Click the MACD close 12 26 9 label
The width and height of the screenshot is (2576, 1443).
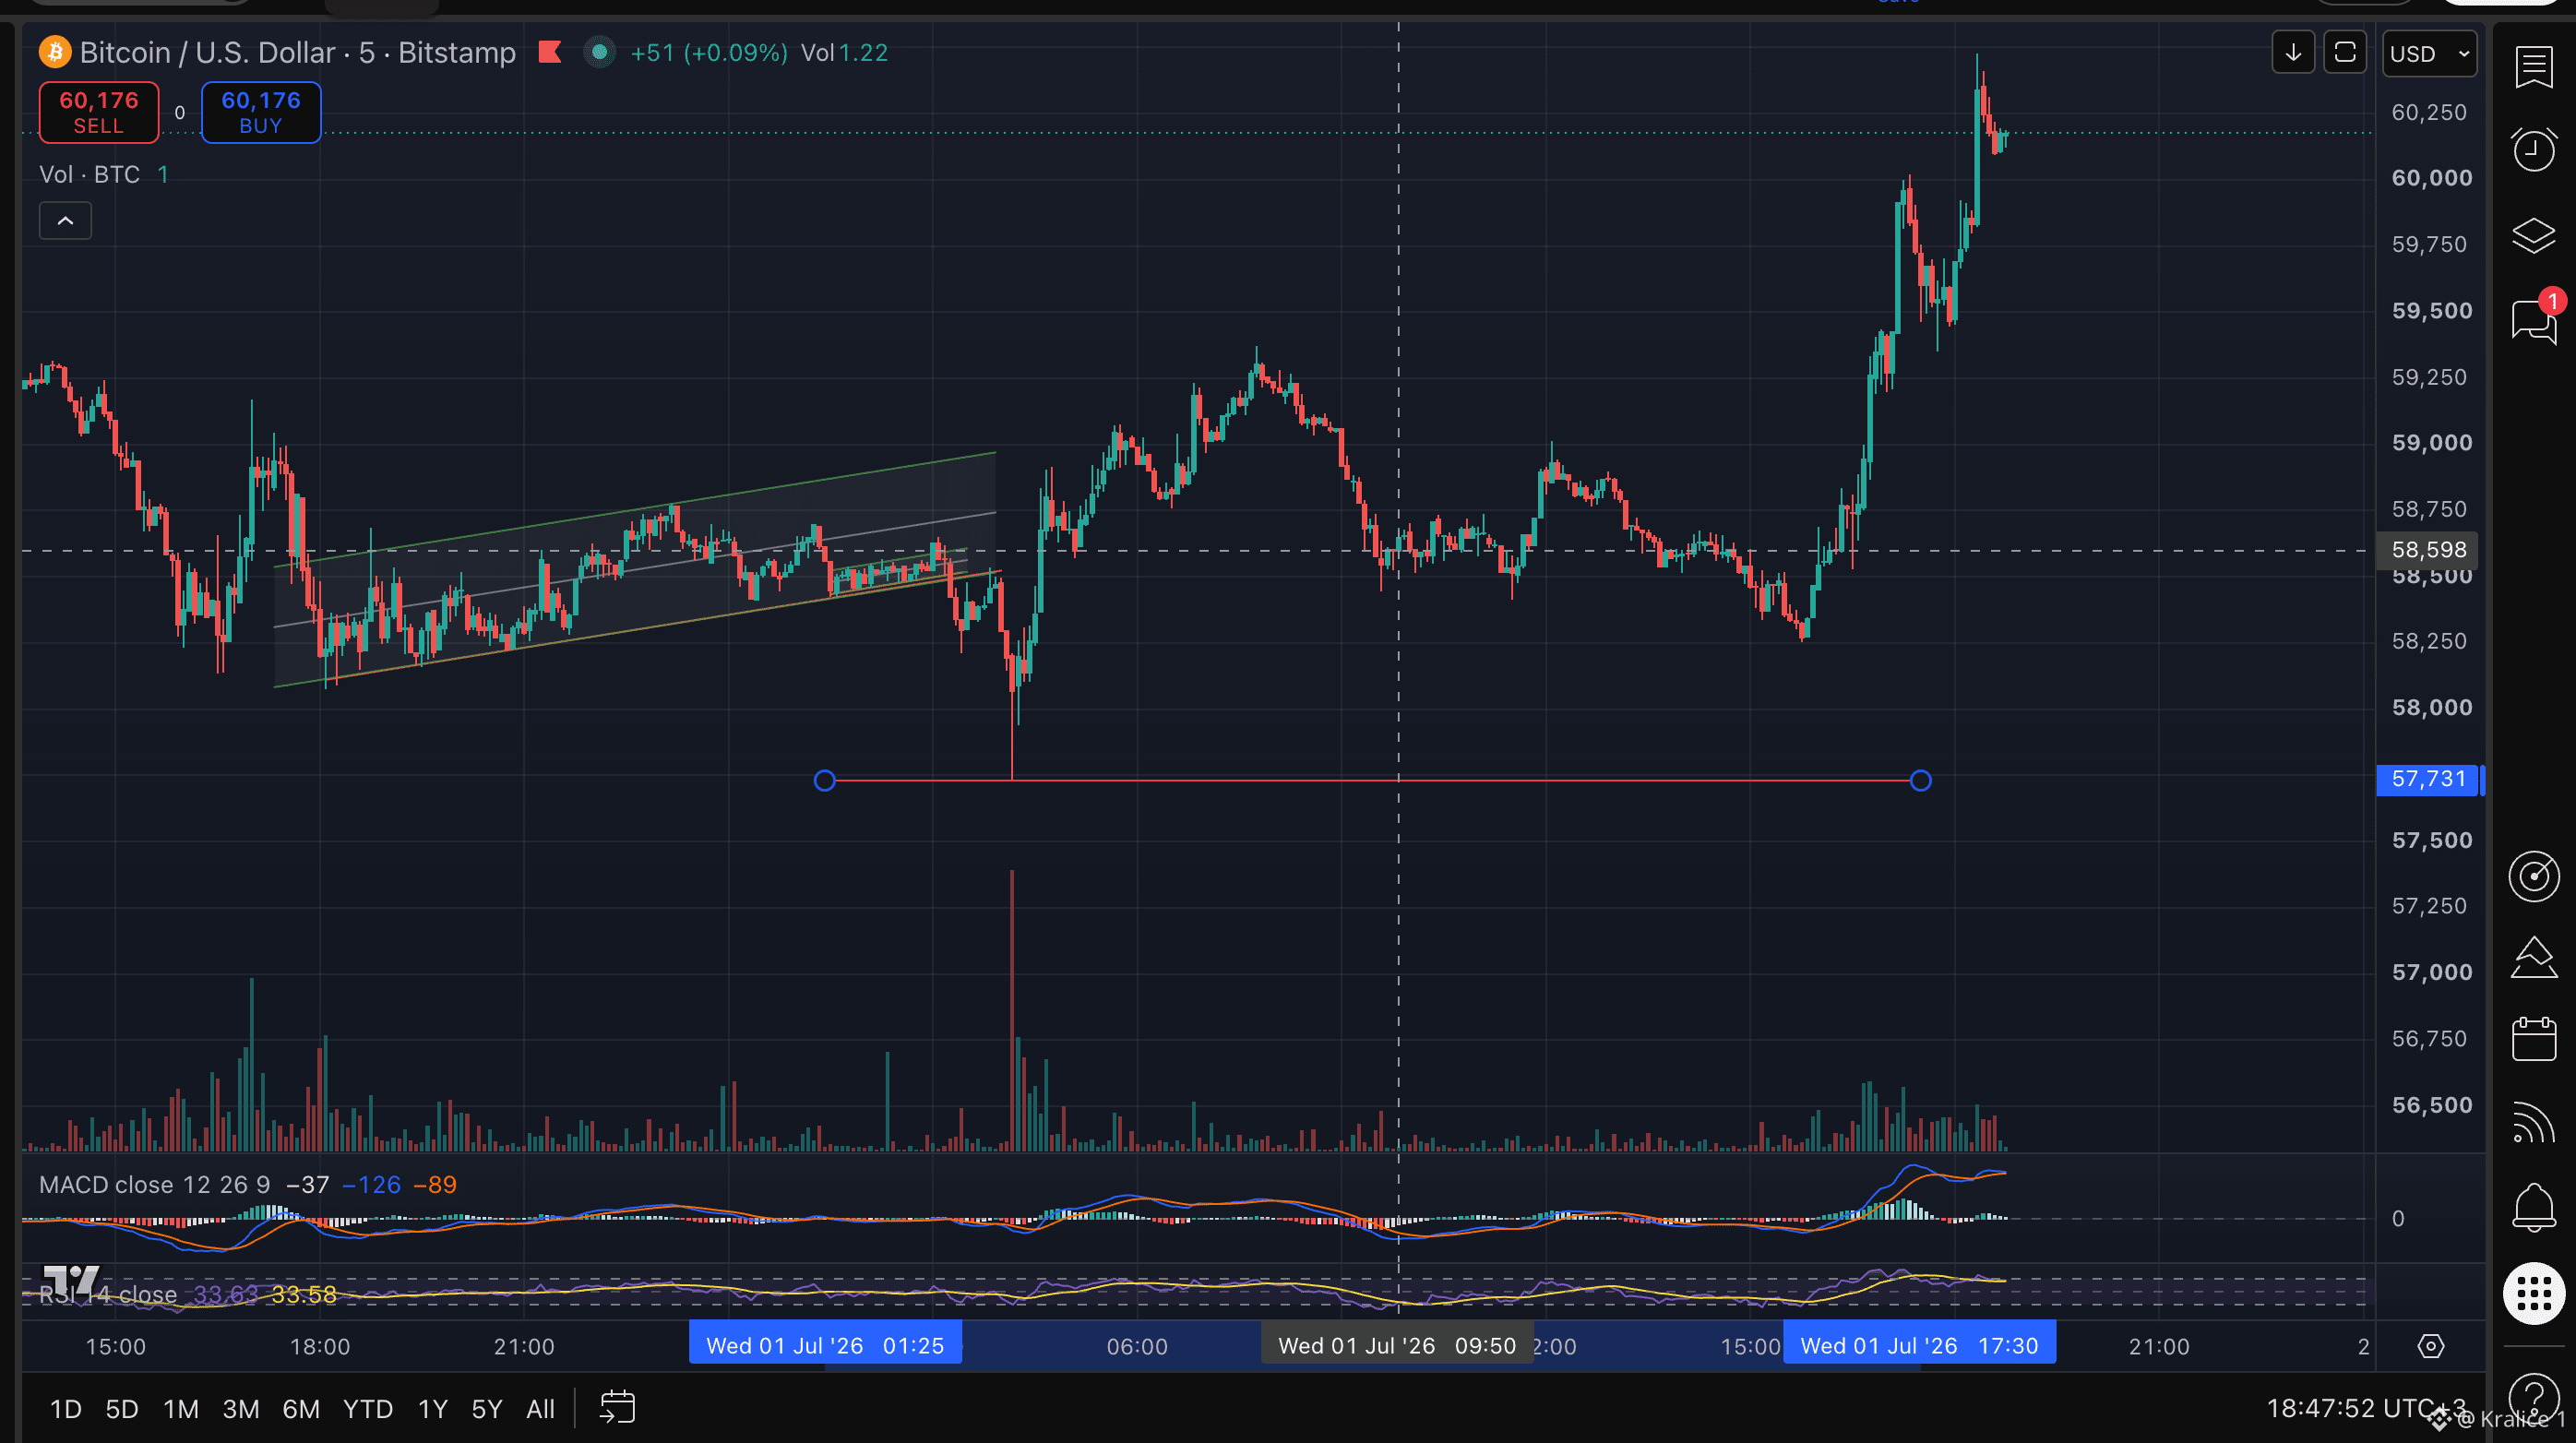(x=155, y=1185)
